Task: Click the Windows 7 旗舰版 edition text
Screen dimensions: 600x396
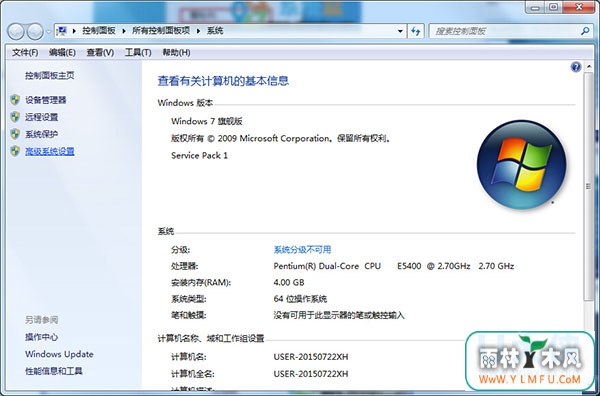Action: pyautogui.click(x=207, y=121)
